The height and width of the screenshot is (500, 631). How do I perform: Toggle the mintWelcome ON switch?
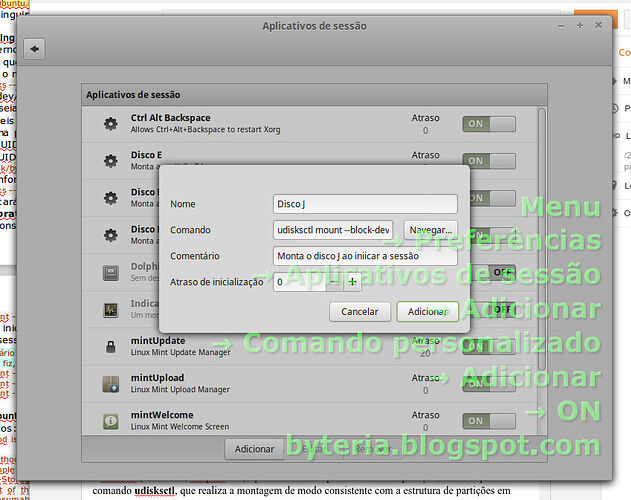[x=489, y=421]
